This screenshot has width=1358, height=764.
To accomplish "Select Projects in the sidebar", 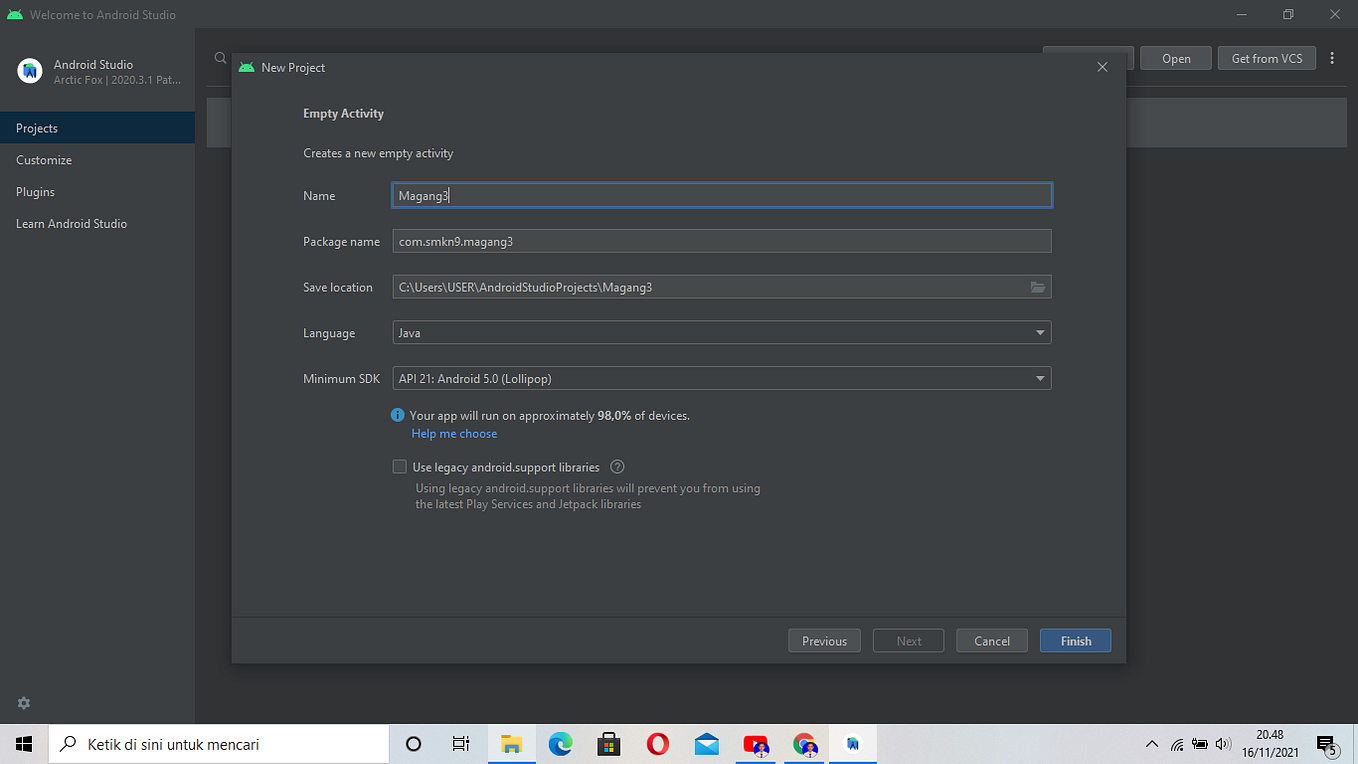I will click(x=36, y=128).
